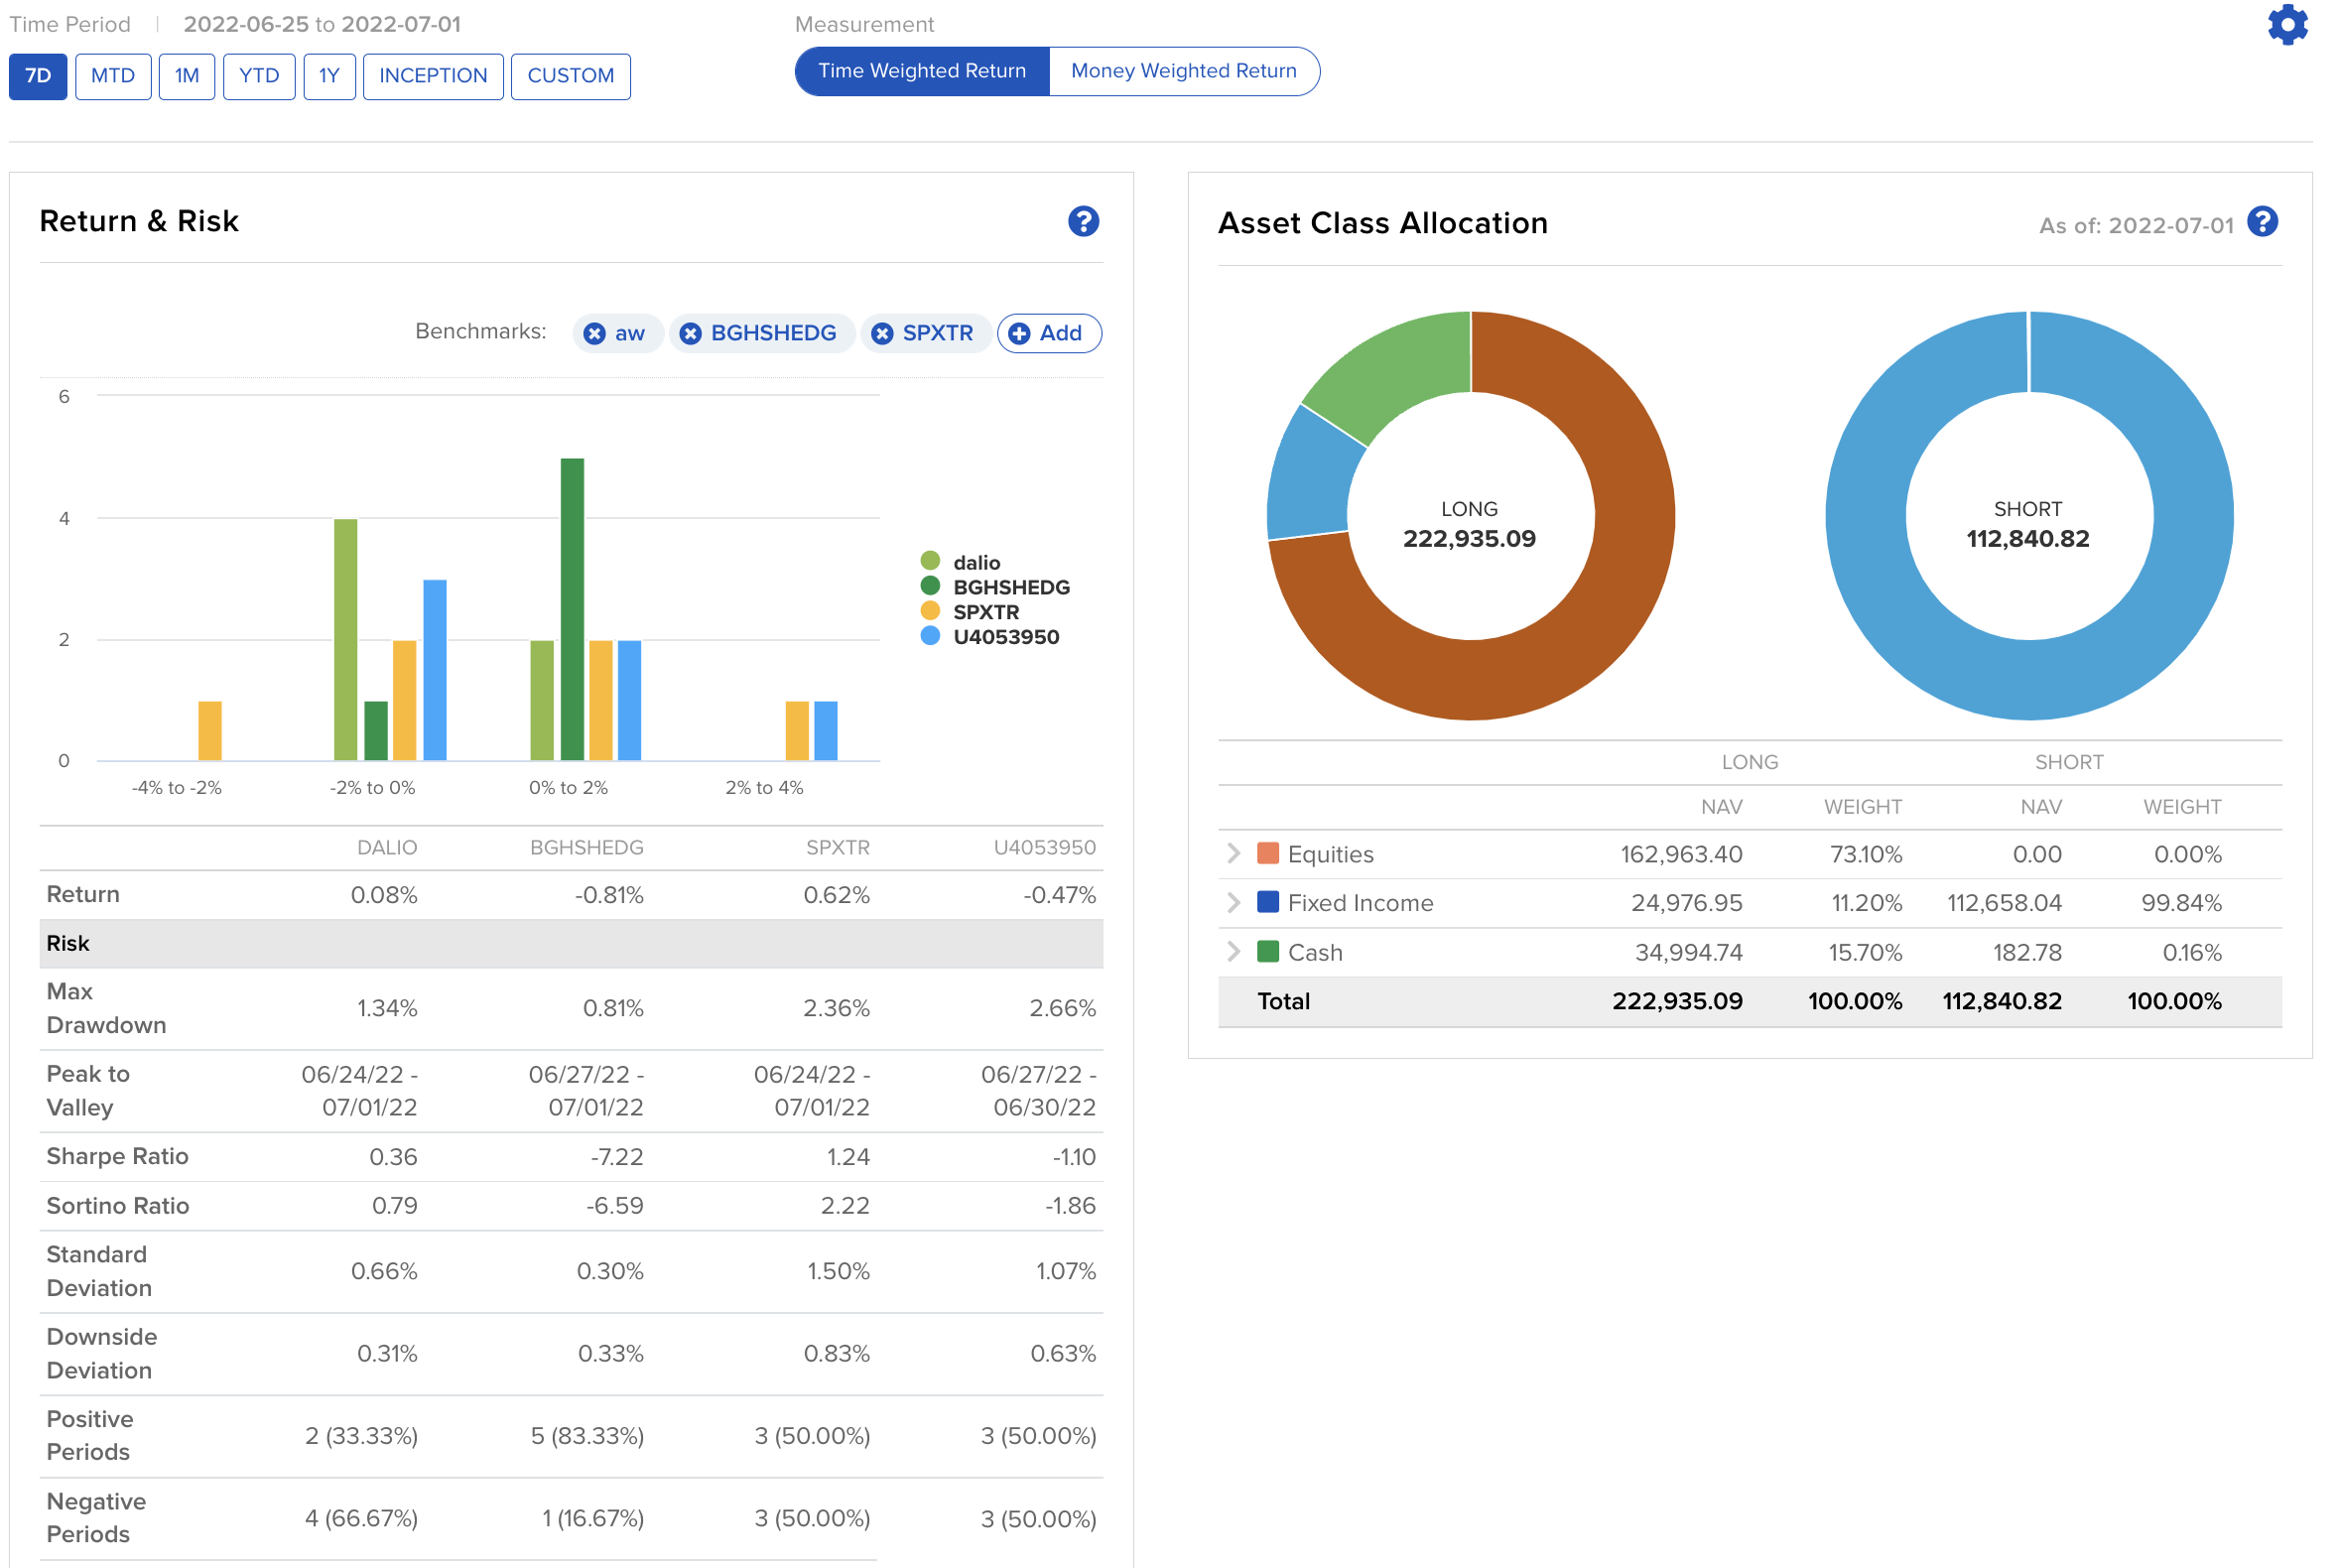The image size is (2340, 1568).
Task: Open the settings gear icon
Action: (2287, 24)
